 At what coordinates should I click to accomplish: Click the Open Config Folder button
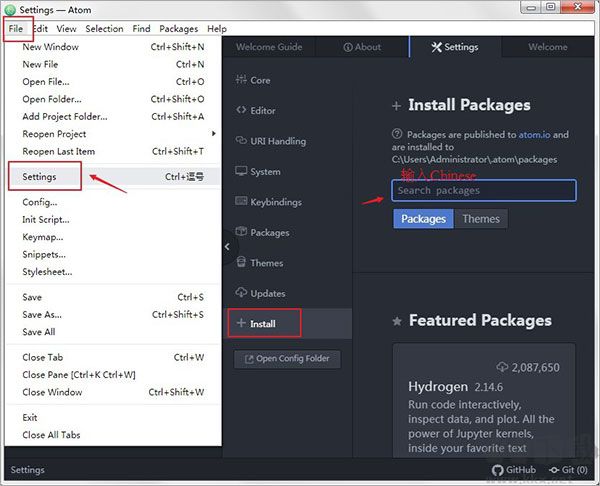click(287, 359)
